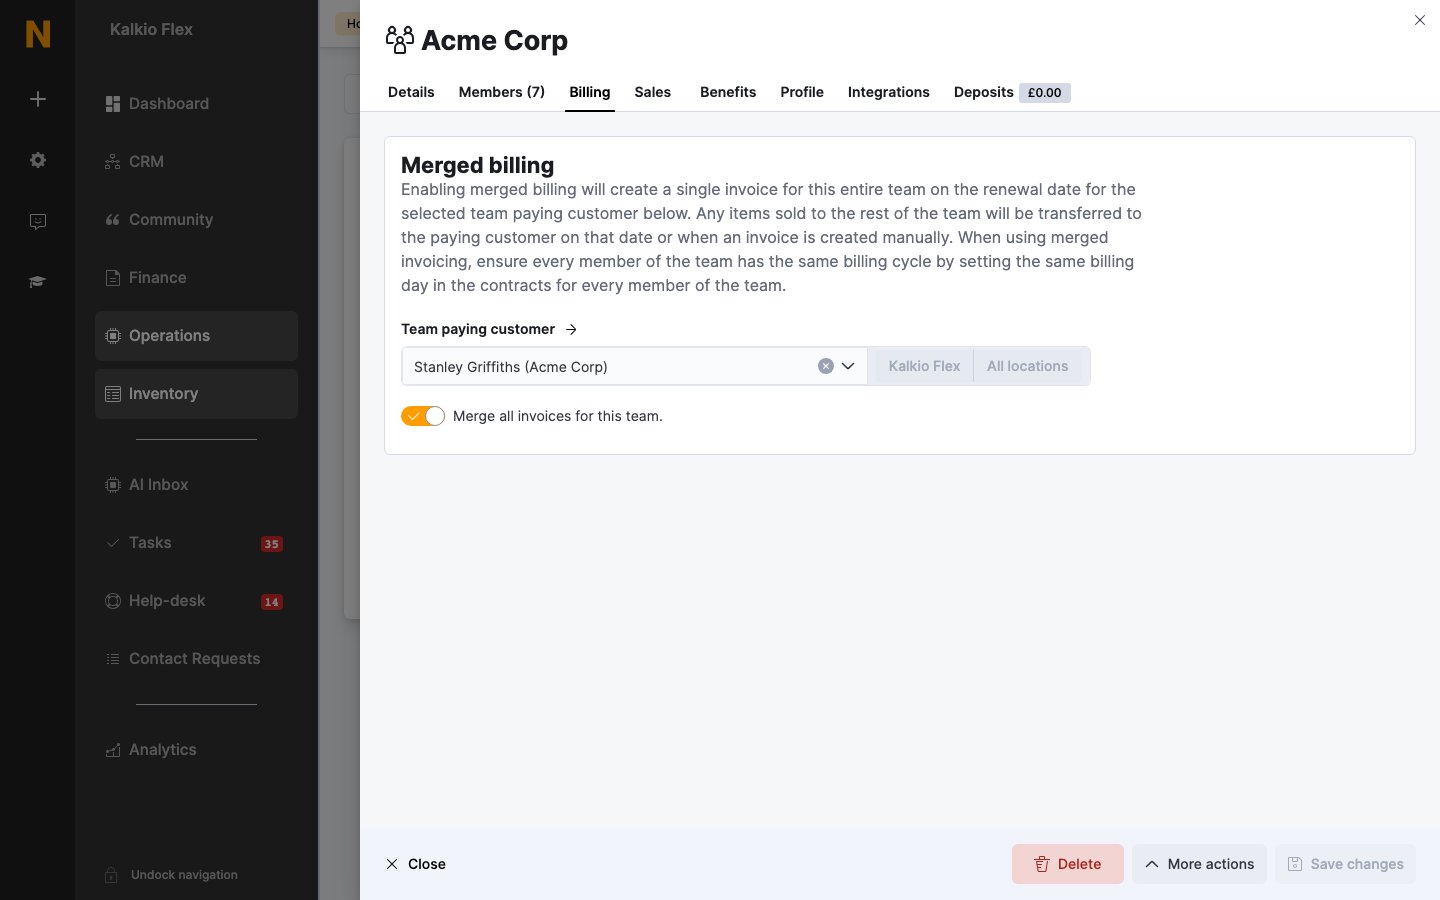Open Contact Requests in the sidebar
The width and height of the screenshot is (1440, 900).
click(x=196, y=659)
